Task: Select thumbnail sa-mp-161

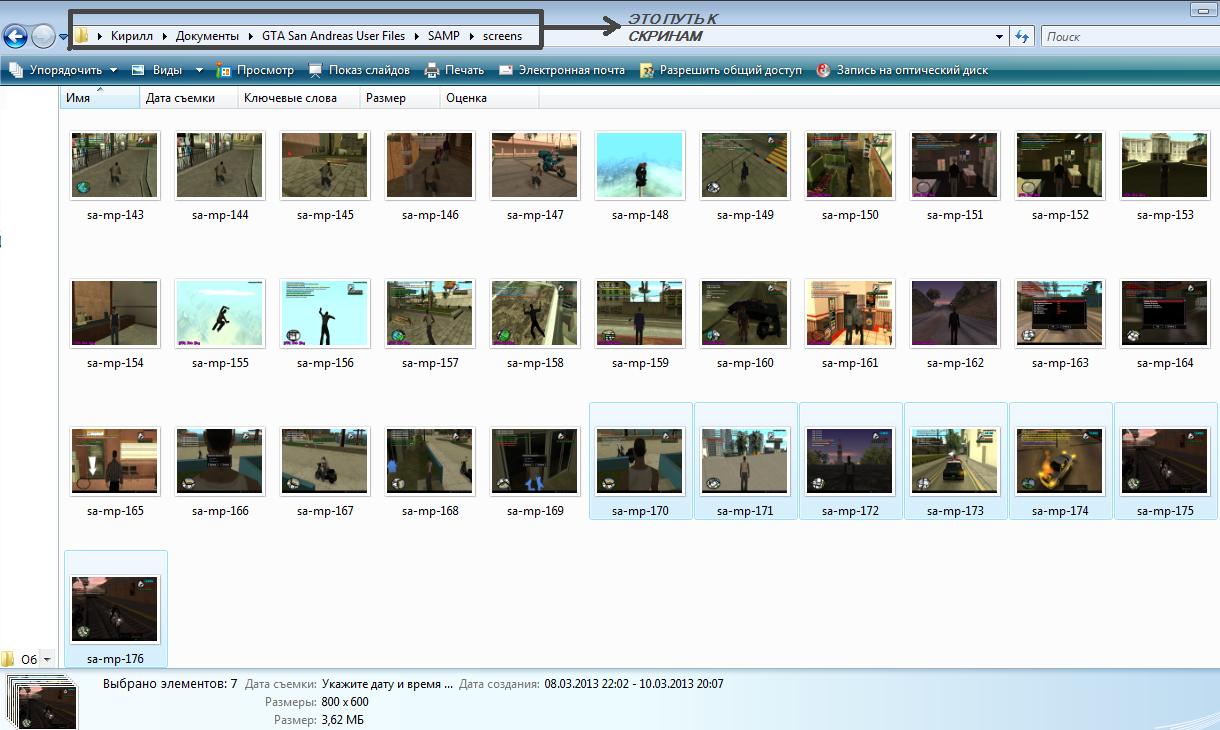Action: click(850, 313)
